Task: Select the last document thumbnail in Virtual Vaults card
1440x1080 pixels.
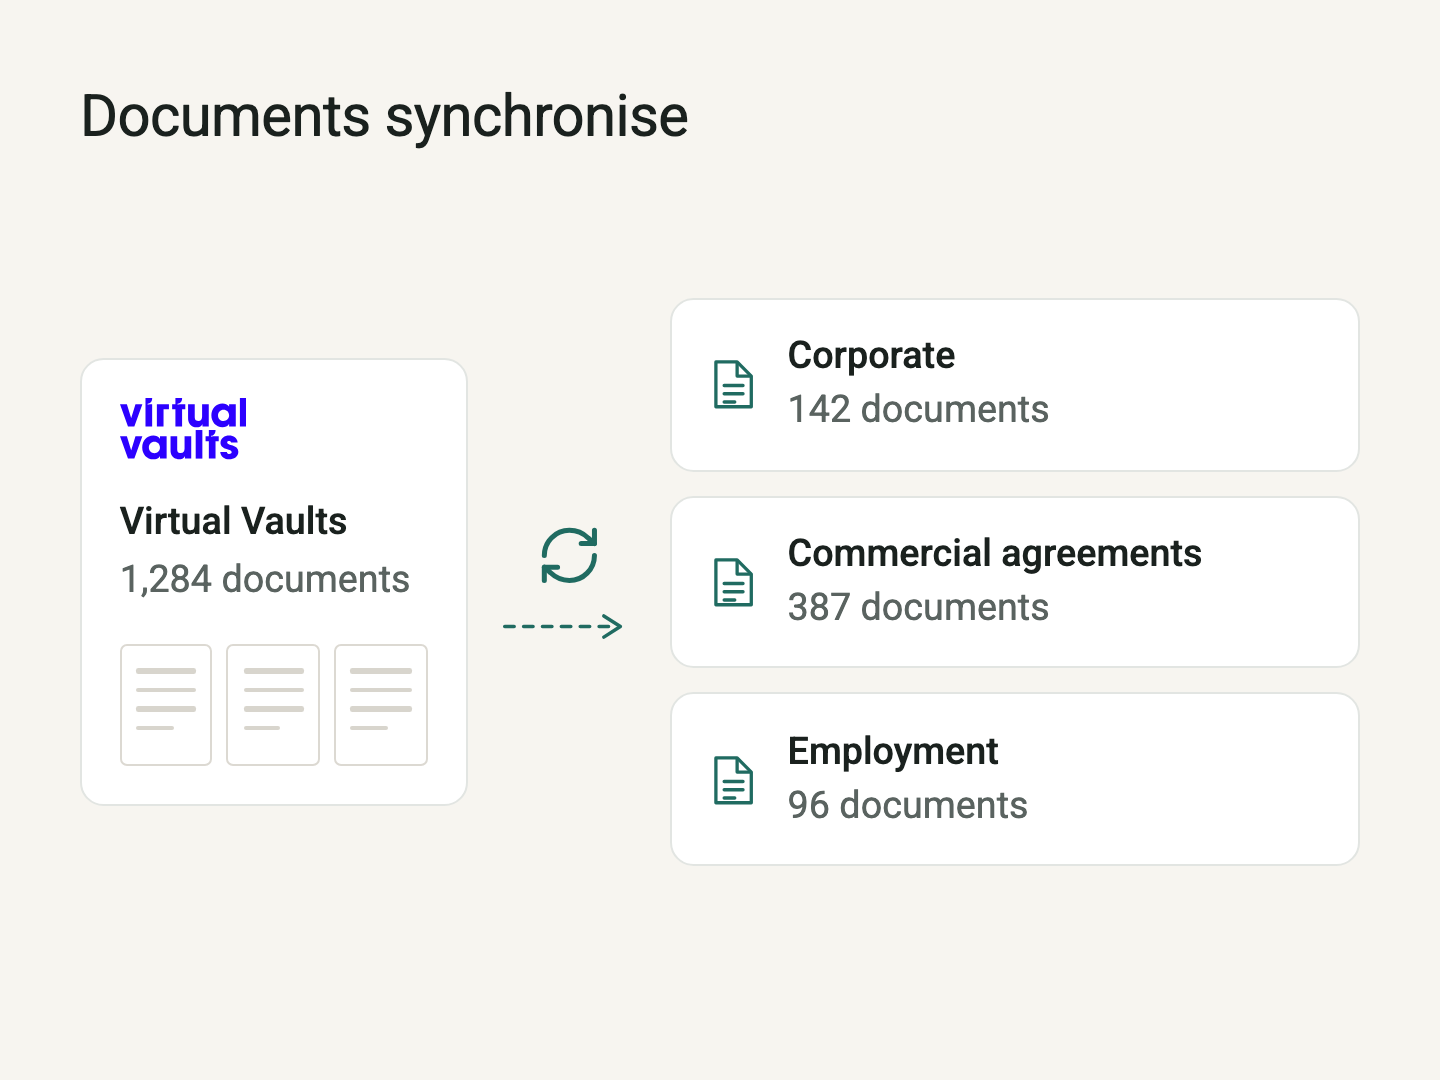Action: (381, 705)
